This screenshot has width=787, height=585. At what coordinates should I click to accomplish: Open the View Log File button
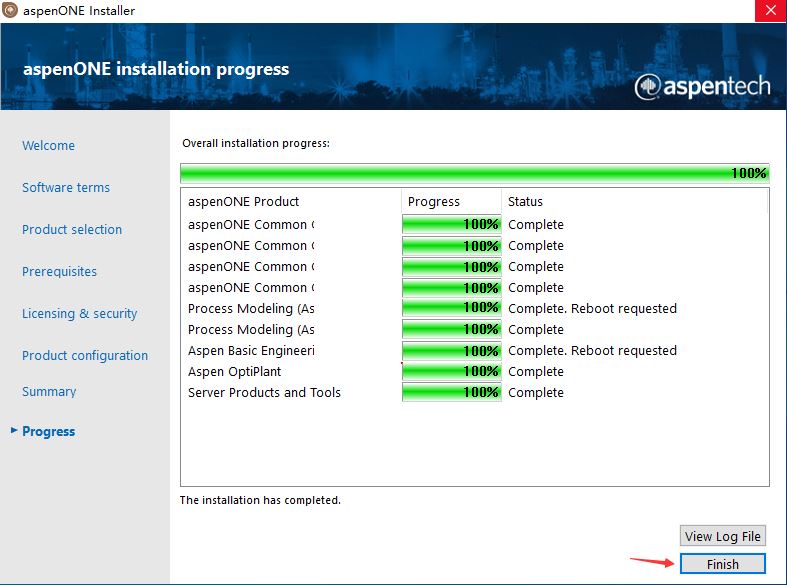click(x=723, y=536)
